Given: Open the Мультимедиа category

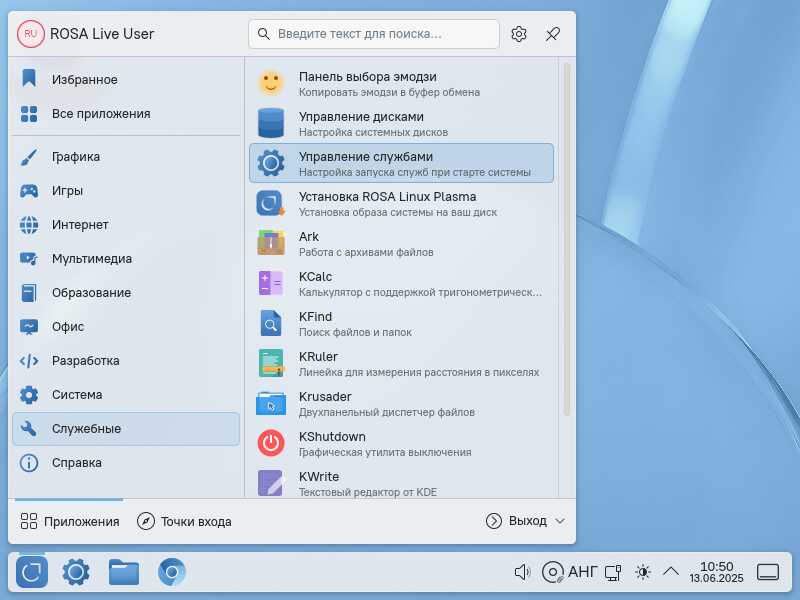Looking at the screenshot, I should point(126,259).
